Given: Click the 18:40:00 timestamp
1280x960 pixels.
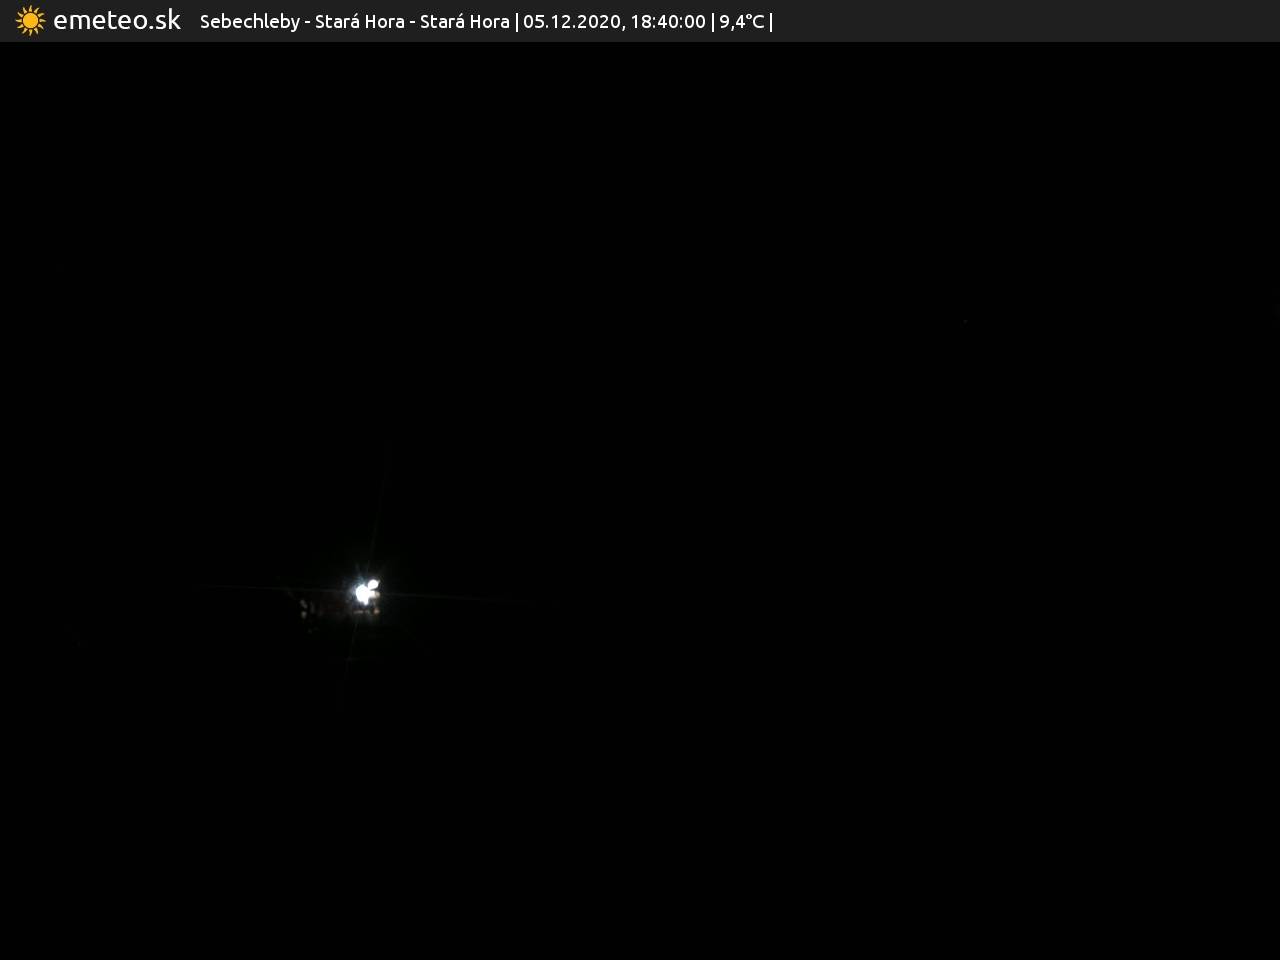Looking at the screenshot, I should 667,22.
